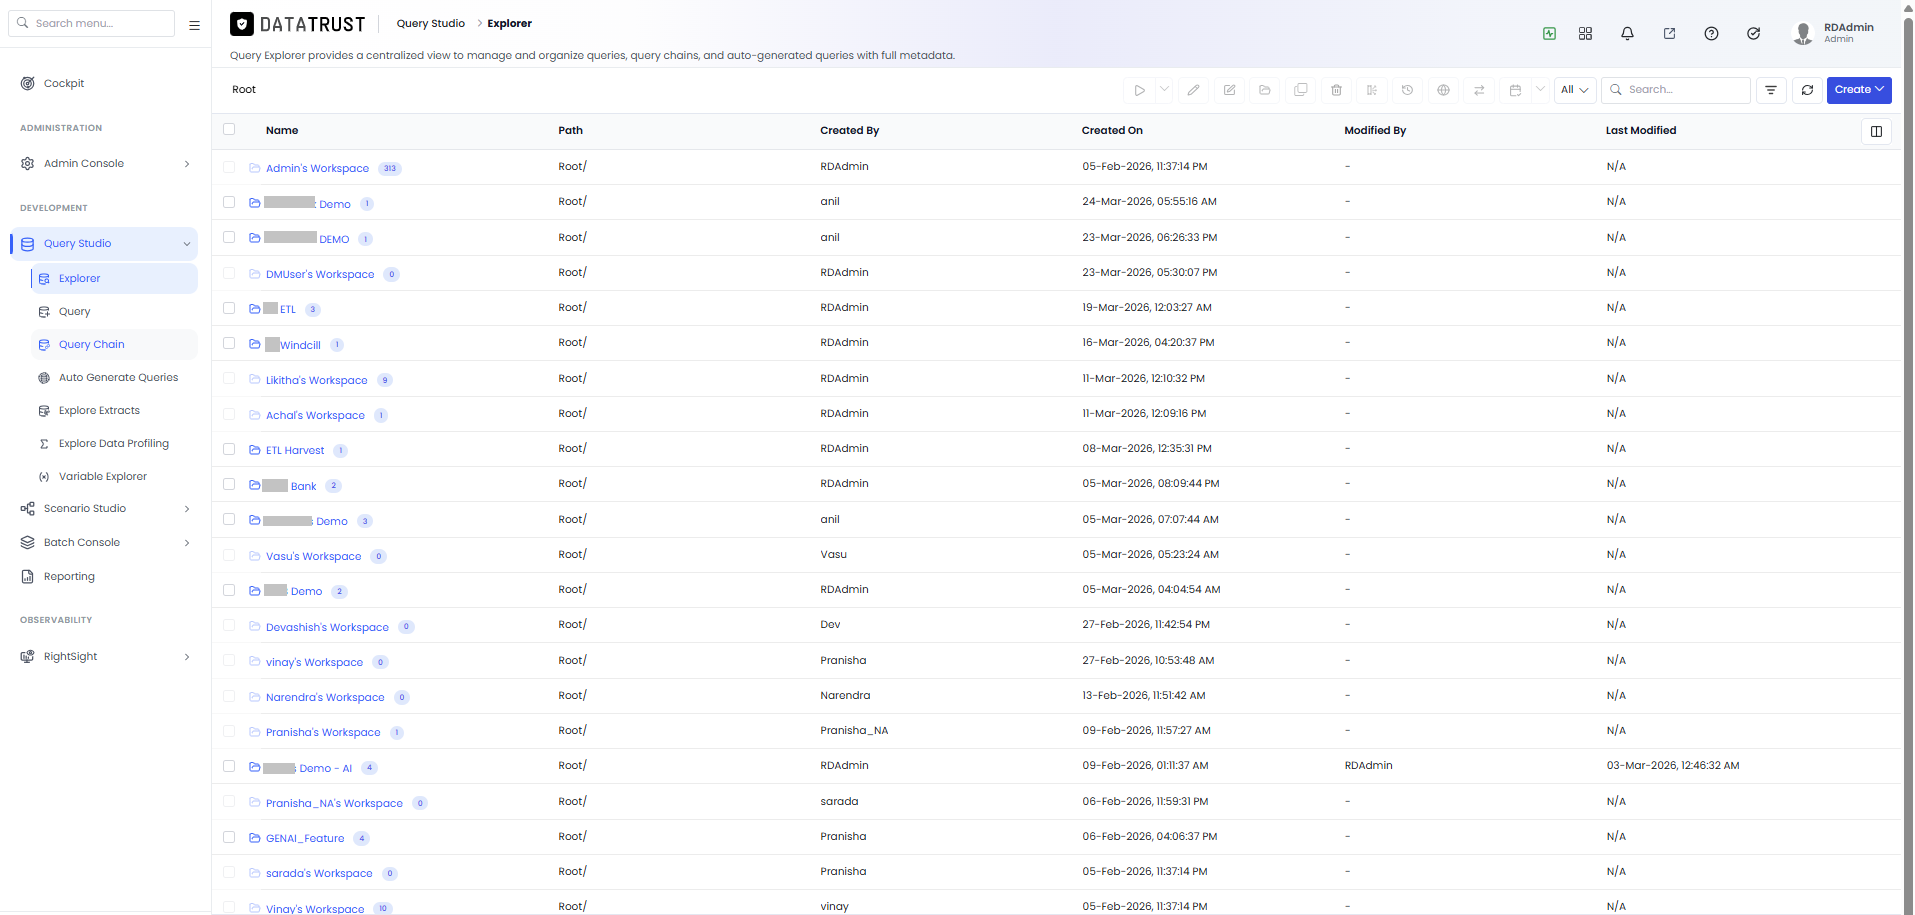Click the split/move toolbar icon
1915x915 pixels.
tap(1372, 90)
